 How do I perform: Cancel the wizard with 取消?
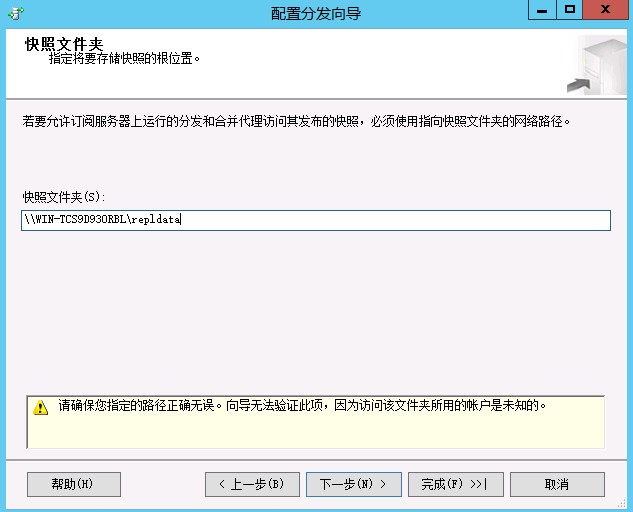coord(557,484)
